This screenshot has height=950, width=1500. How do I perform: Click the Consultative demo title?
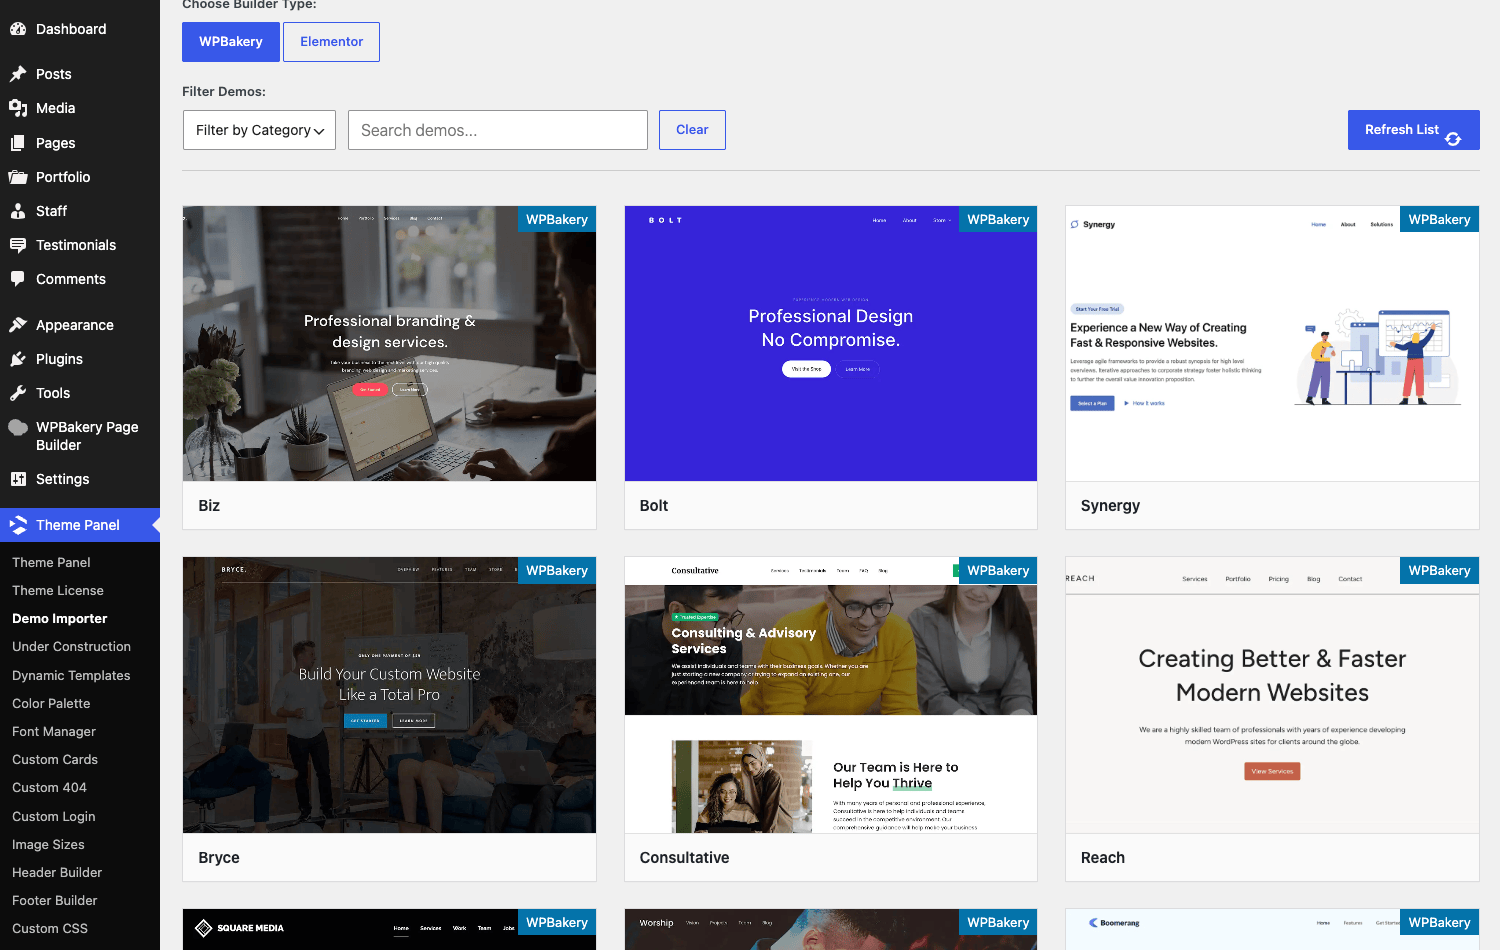click(684, 858)
